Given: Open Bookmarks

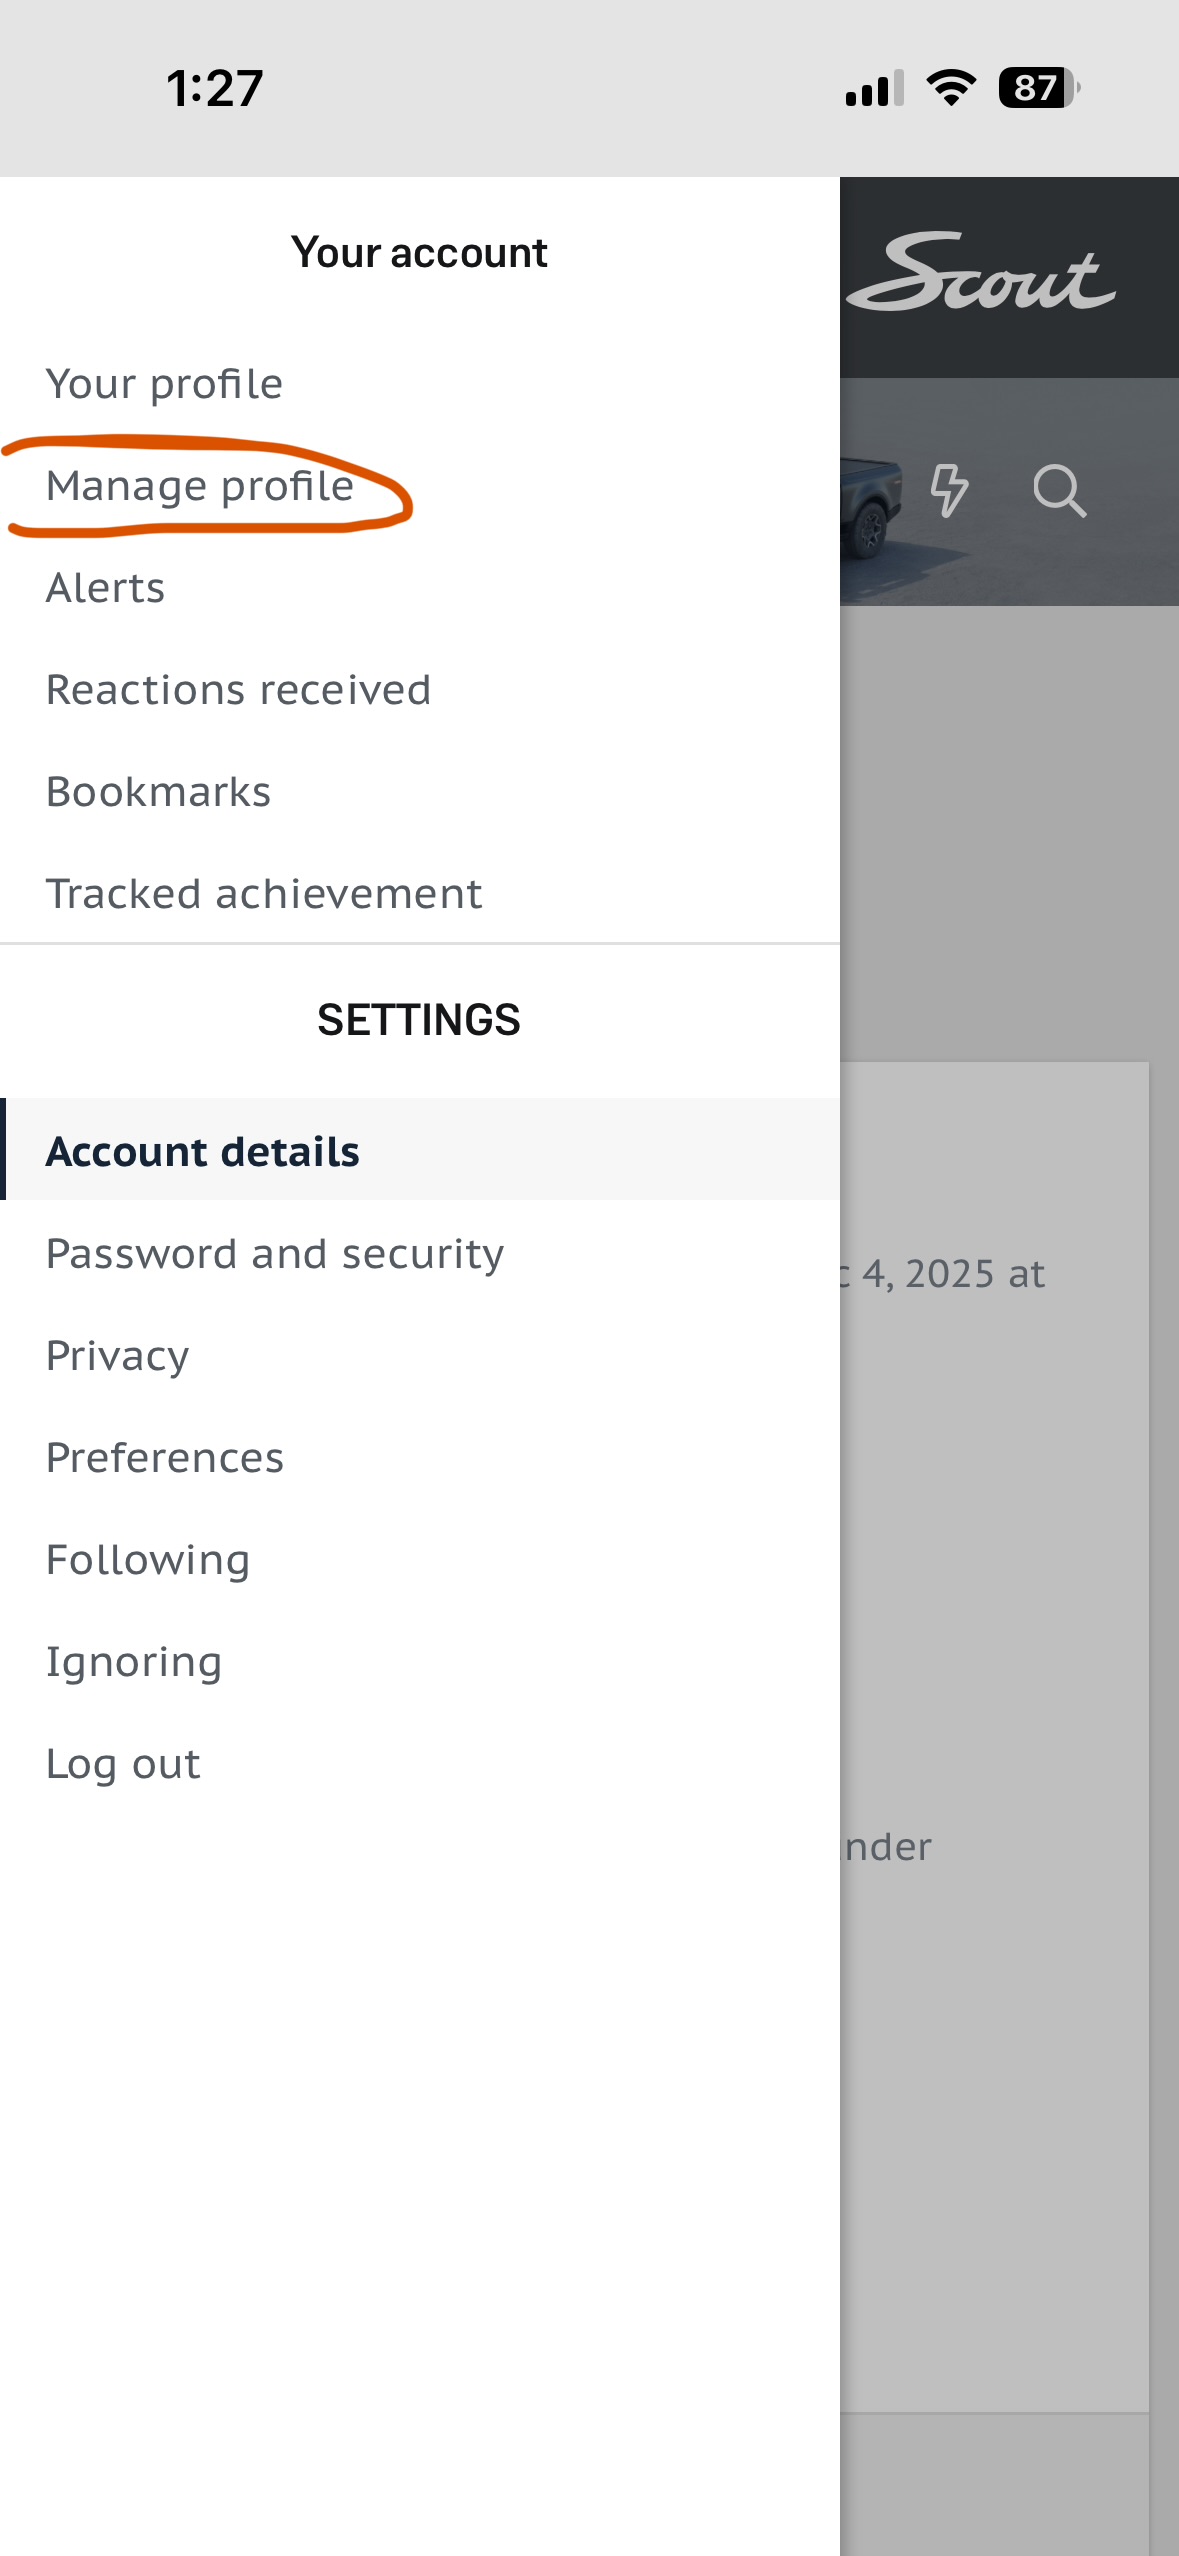Looking at the screenshot, I should [159, 792].
